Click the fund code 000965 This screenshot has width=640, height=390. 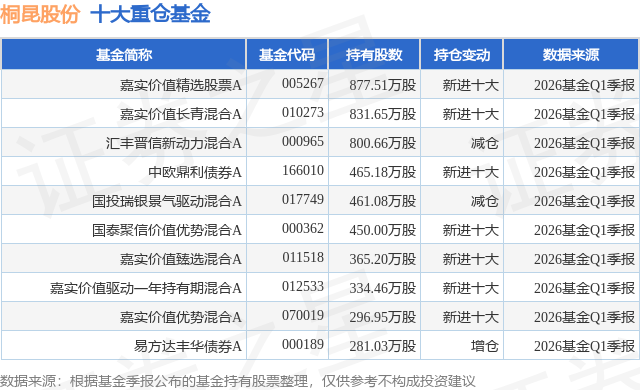point(303,142)
